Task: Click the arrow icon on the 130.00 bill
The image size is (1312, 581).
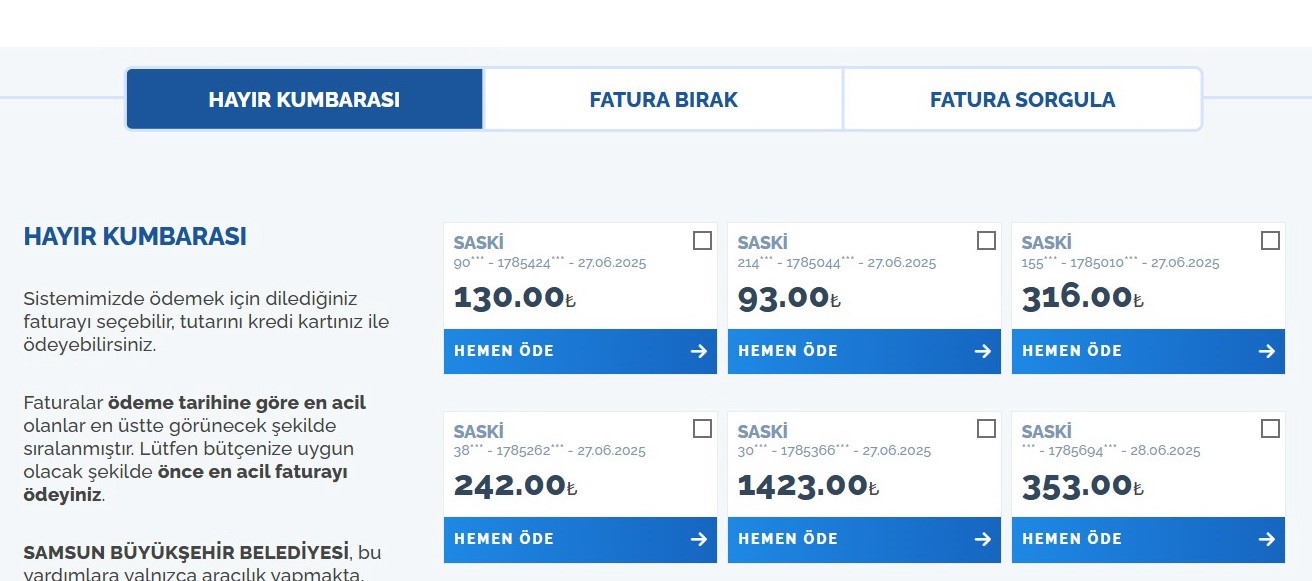Action: pyautogui.click(x=699, y=351)
